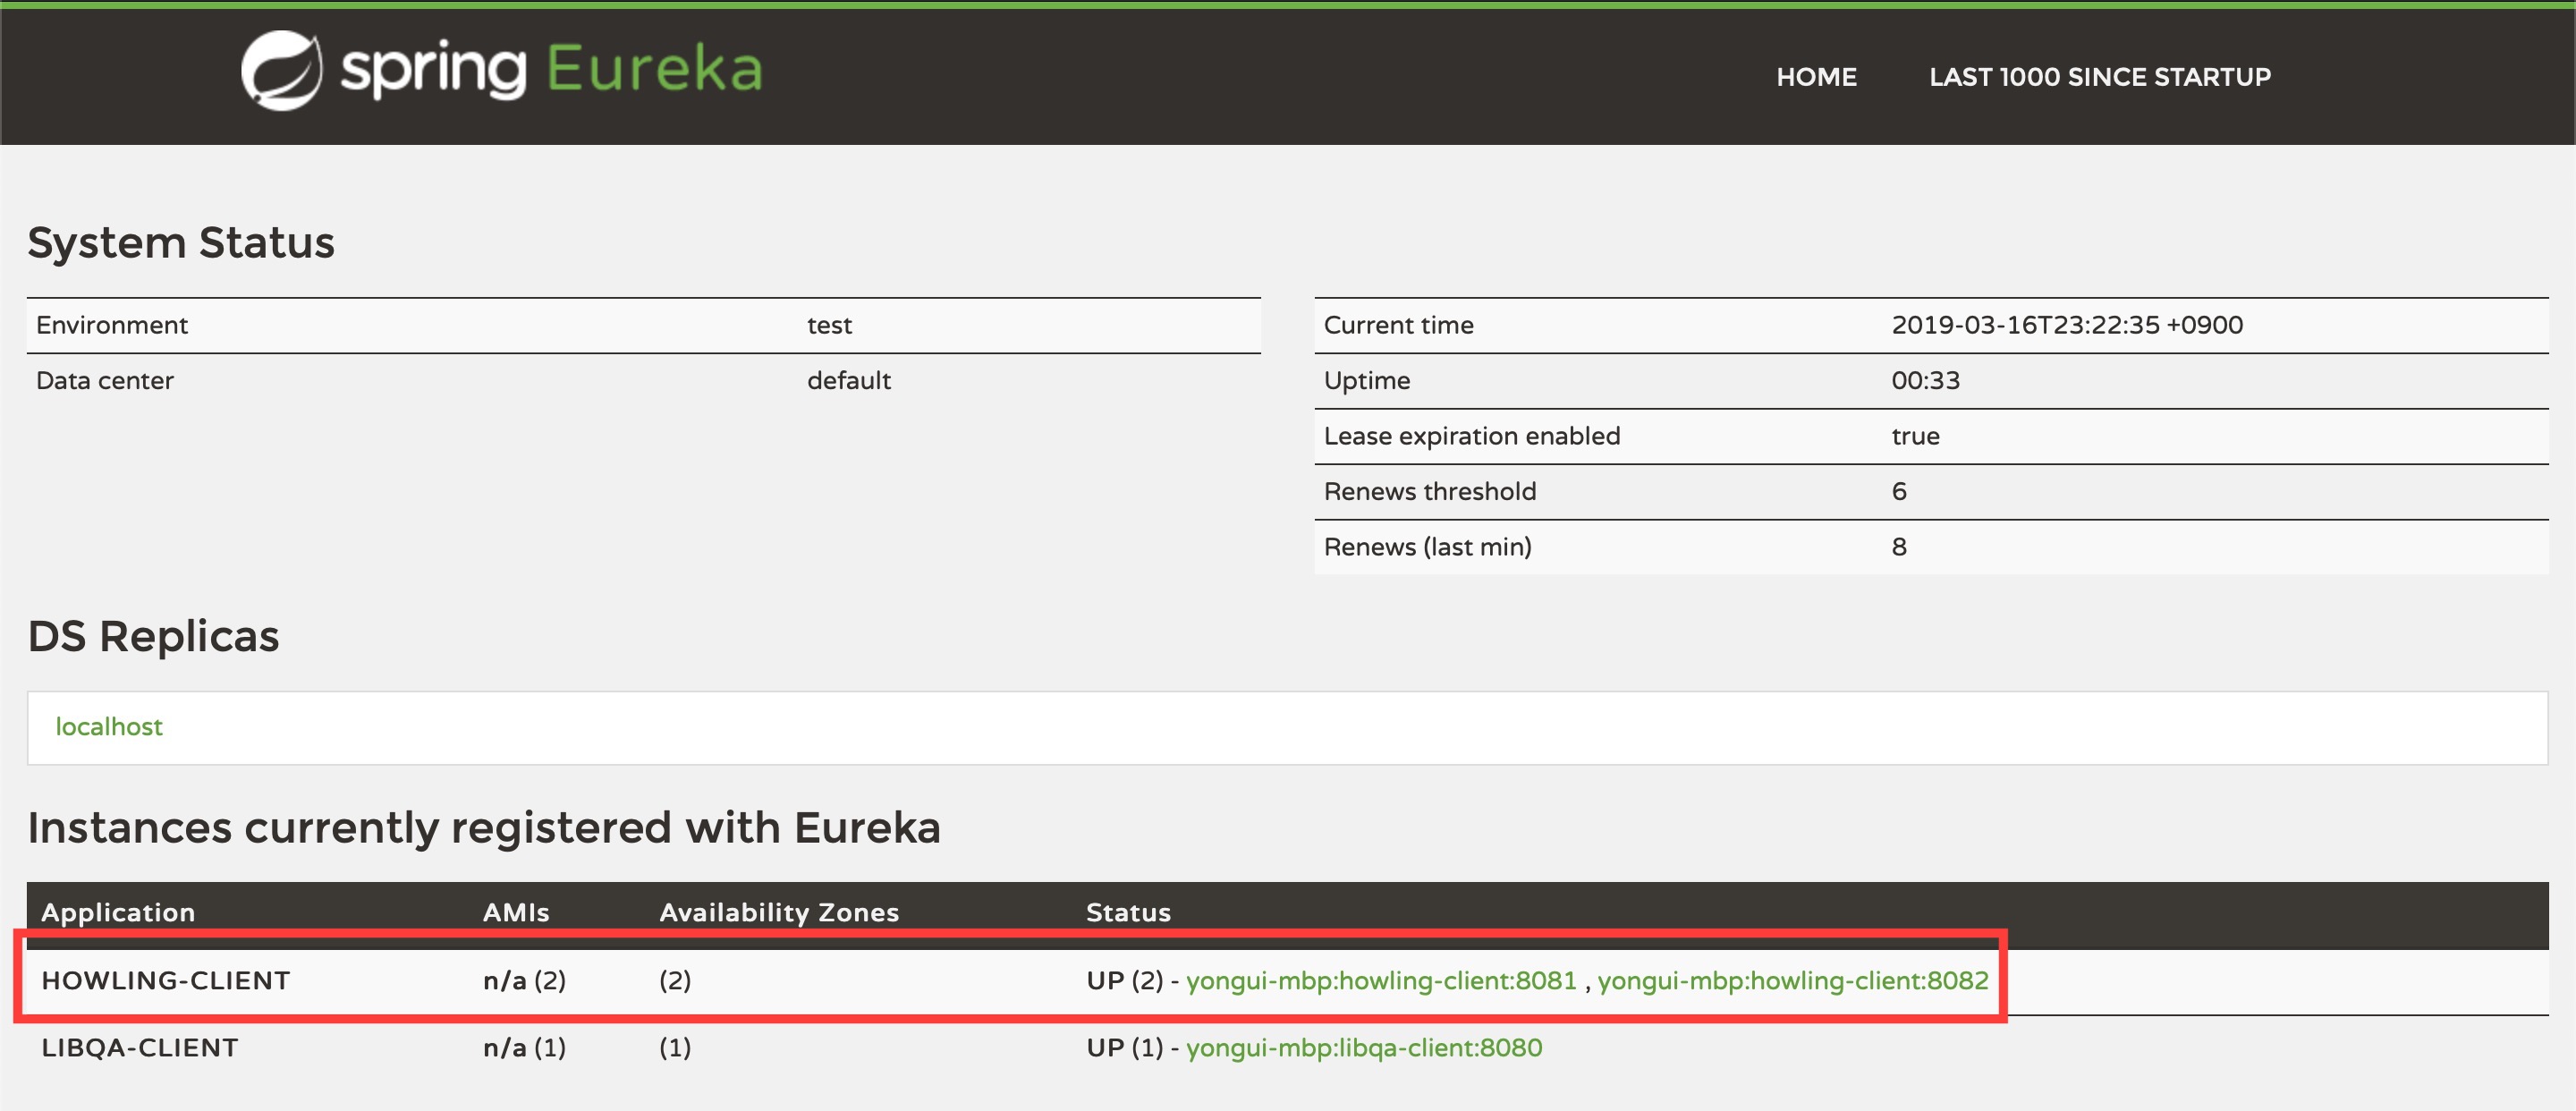Select the renews last min value 8
Screen dimensions: 2576x1111
pos(1899,547)
